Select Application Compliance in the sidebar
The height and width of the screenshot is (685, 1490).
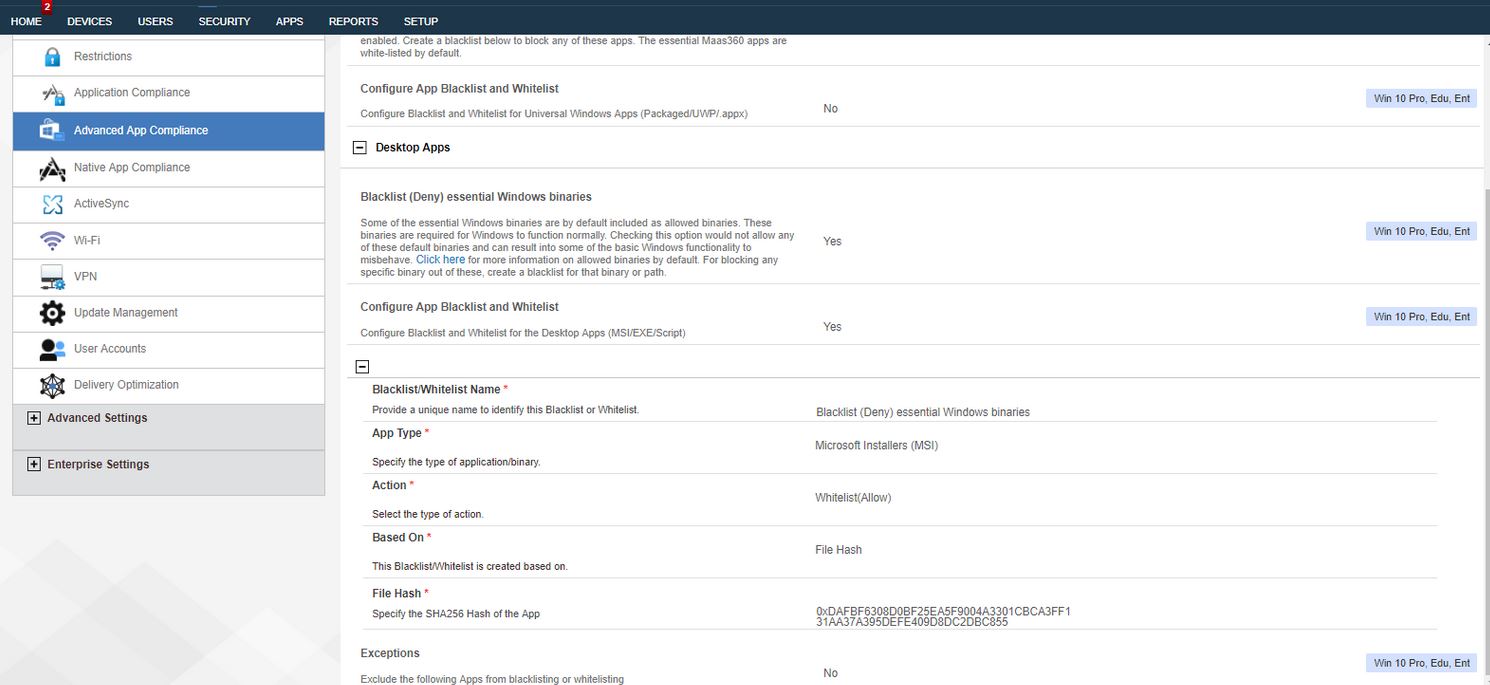click(168, 93)
